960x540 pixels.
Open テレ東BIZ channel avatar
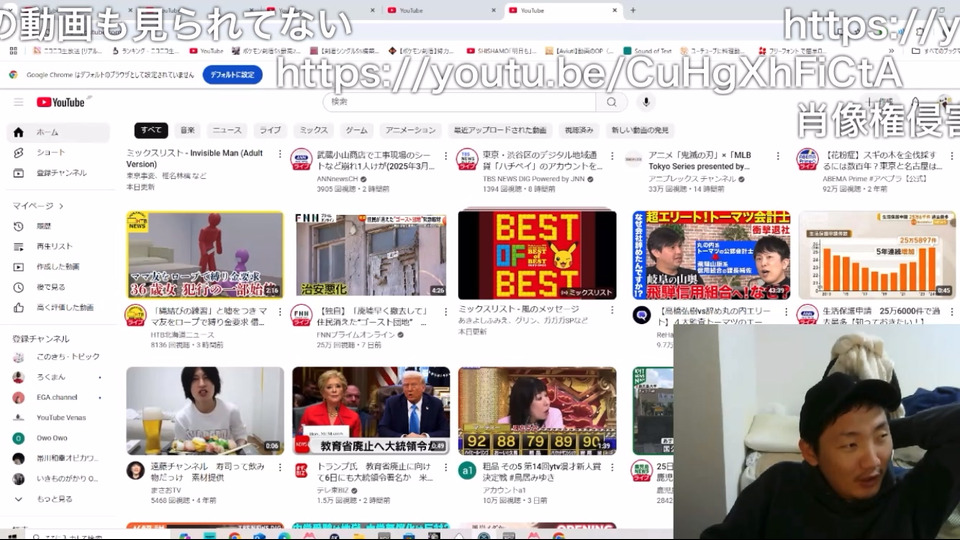pos(301,470)
